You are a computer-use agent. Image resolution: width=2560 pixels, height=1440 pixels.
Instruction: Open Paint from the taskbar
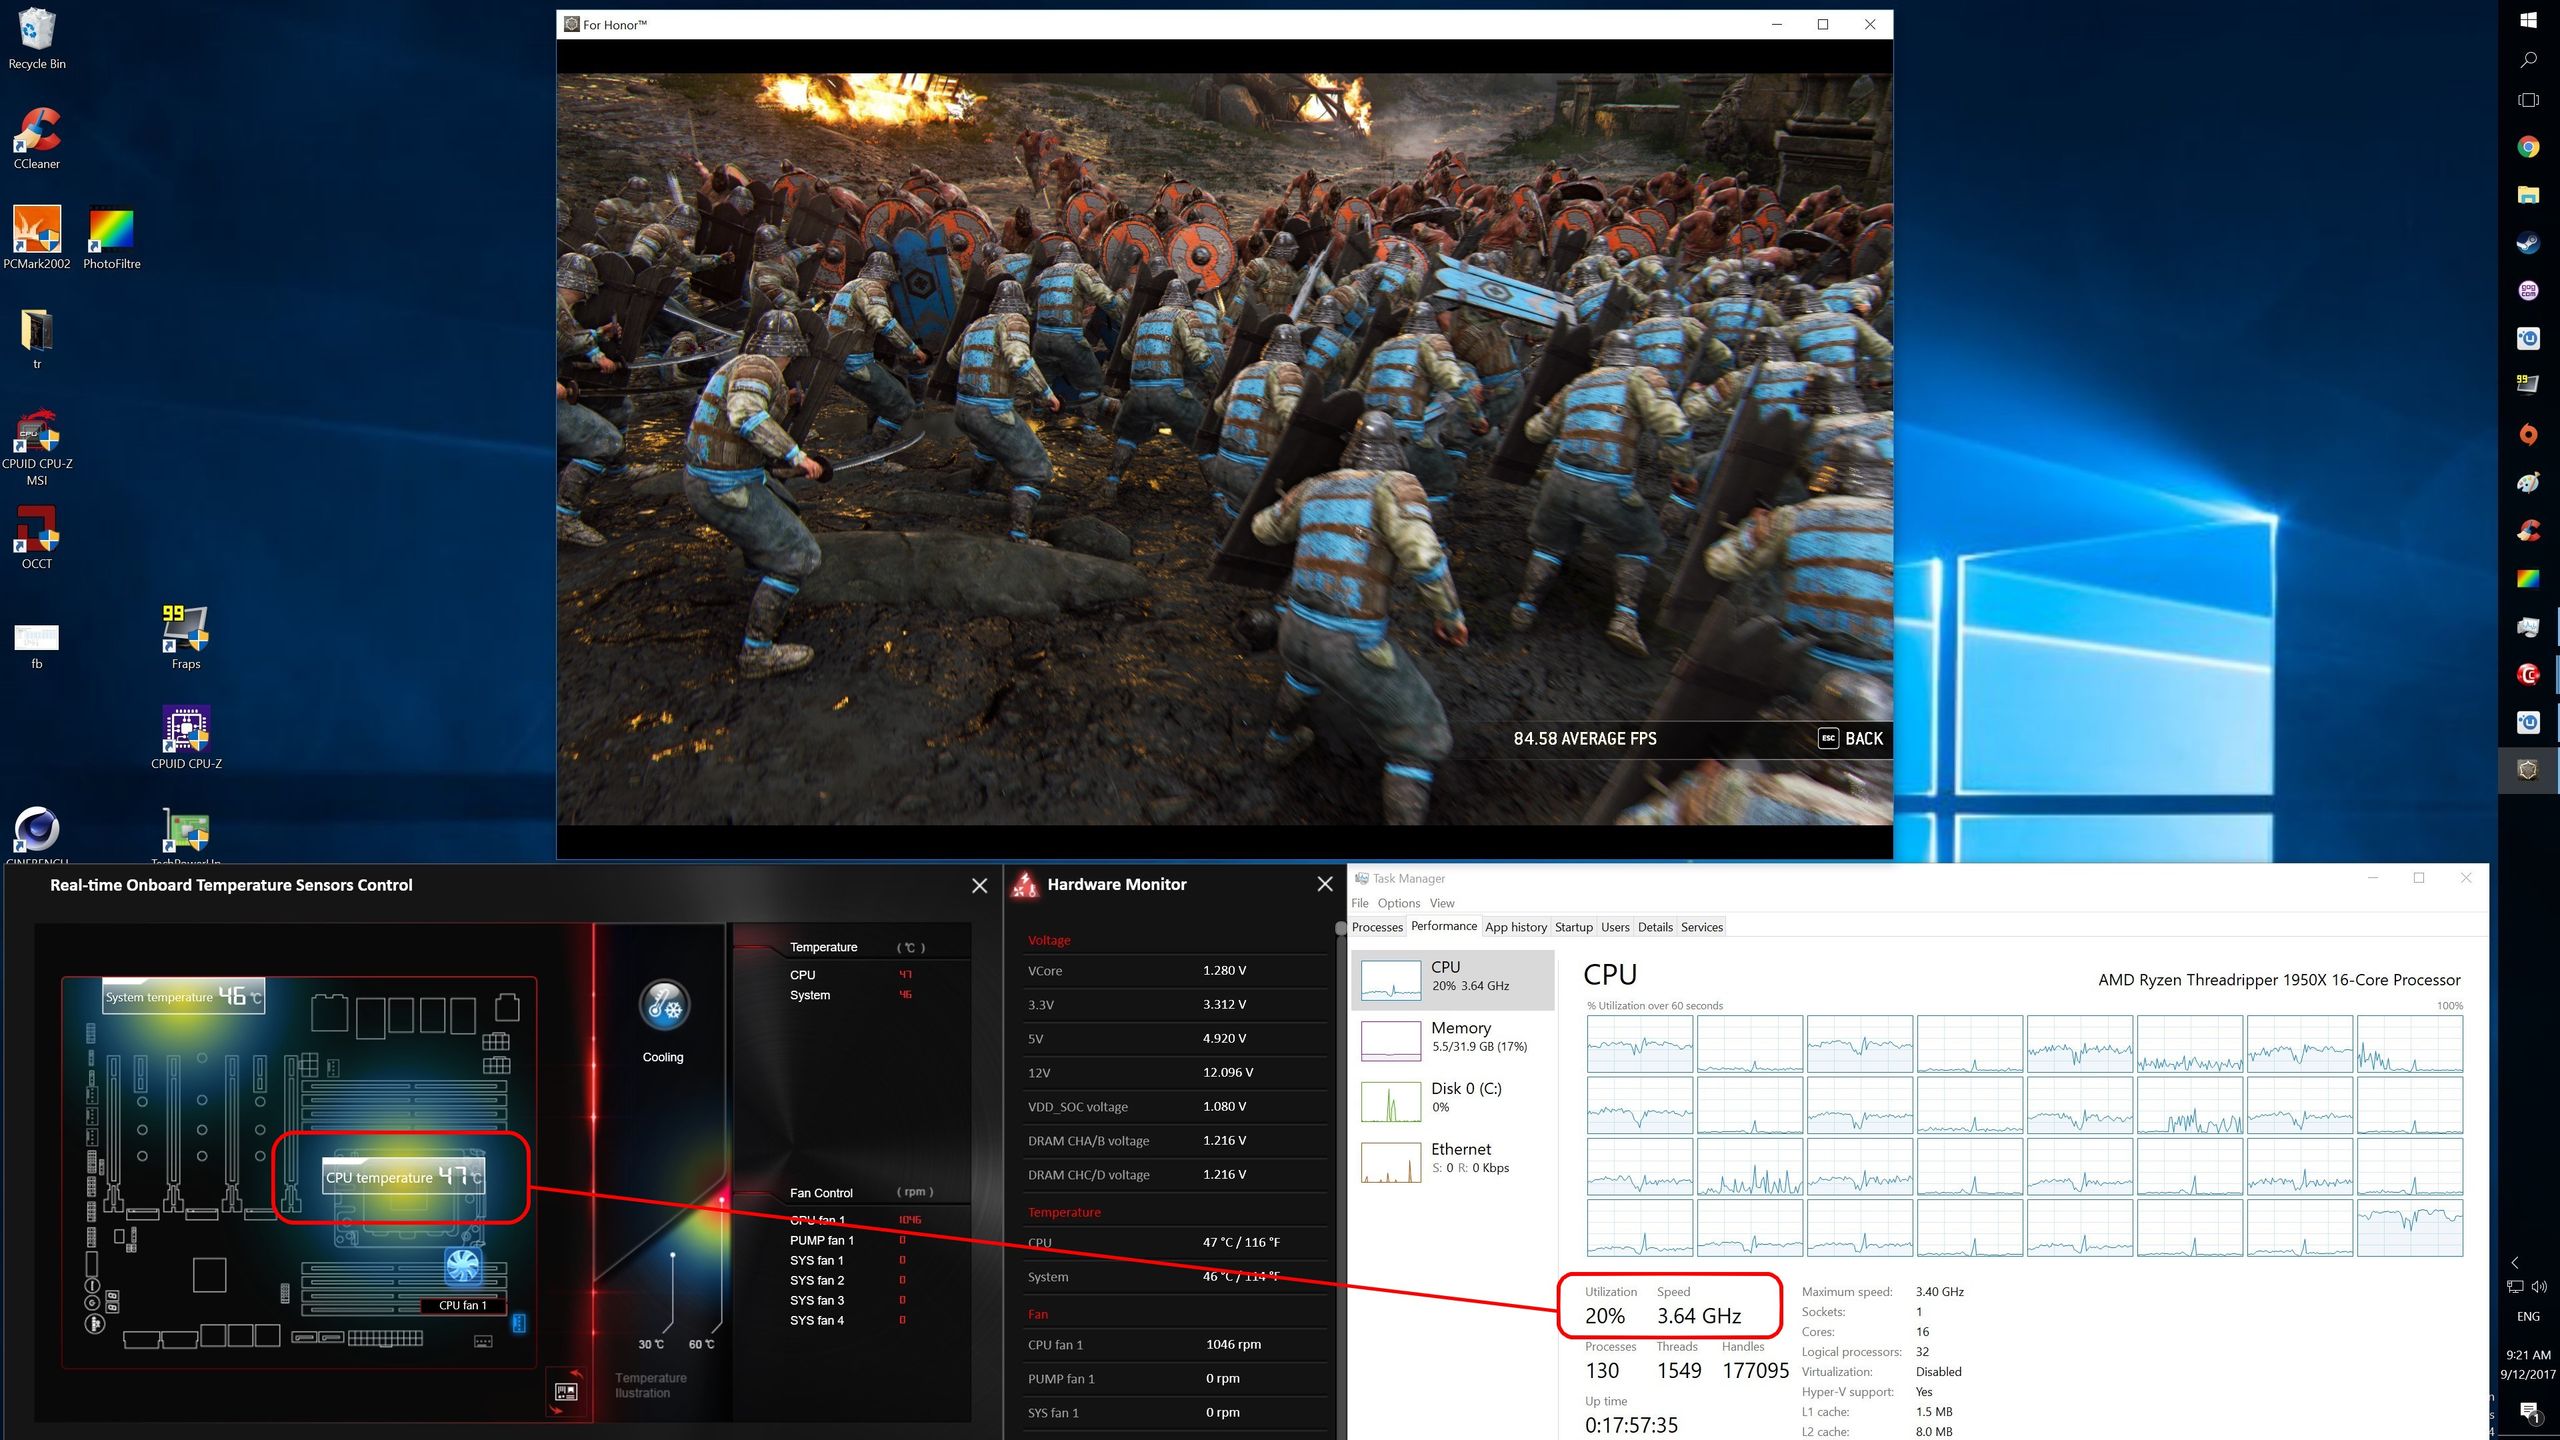tap(2528, 483)
